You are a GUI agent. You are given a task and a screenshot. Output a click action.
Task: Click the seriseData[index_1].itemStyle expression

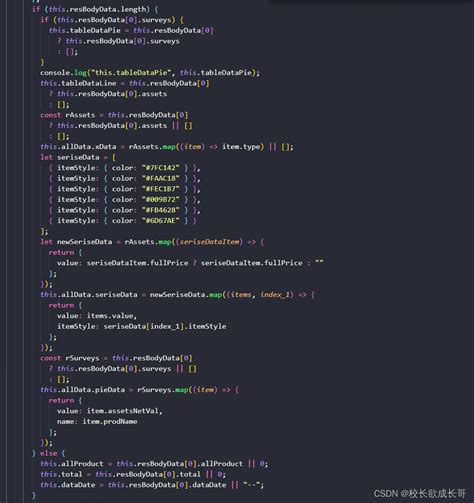(165, 326)
